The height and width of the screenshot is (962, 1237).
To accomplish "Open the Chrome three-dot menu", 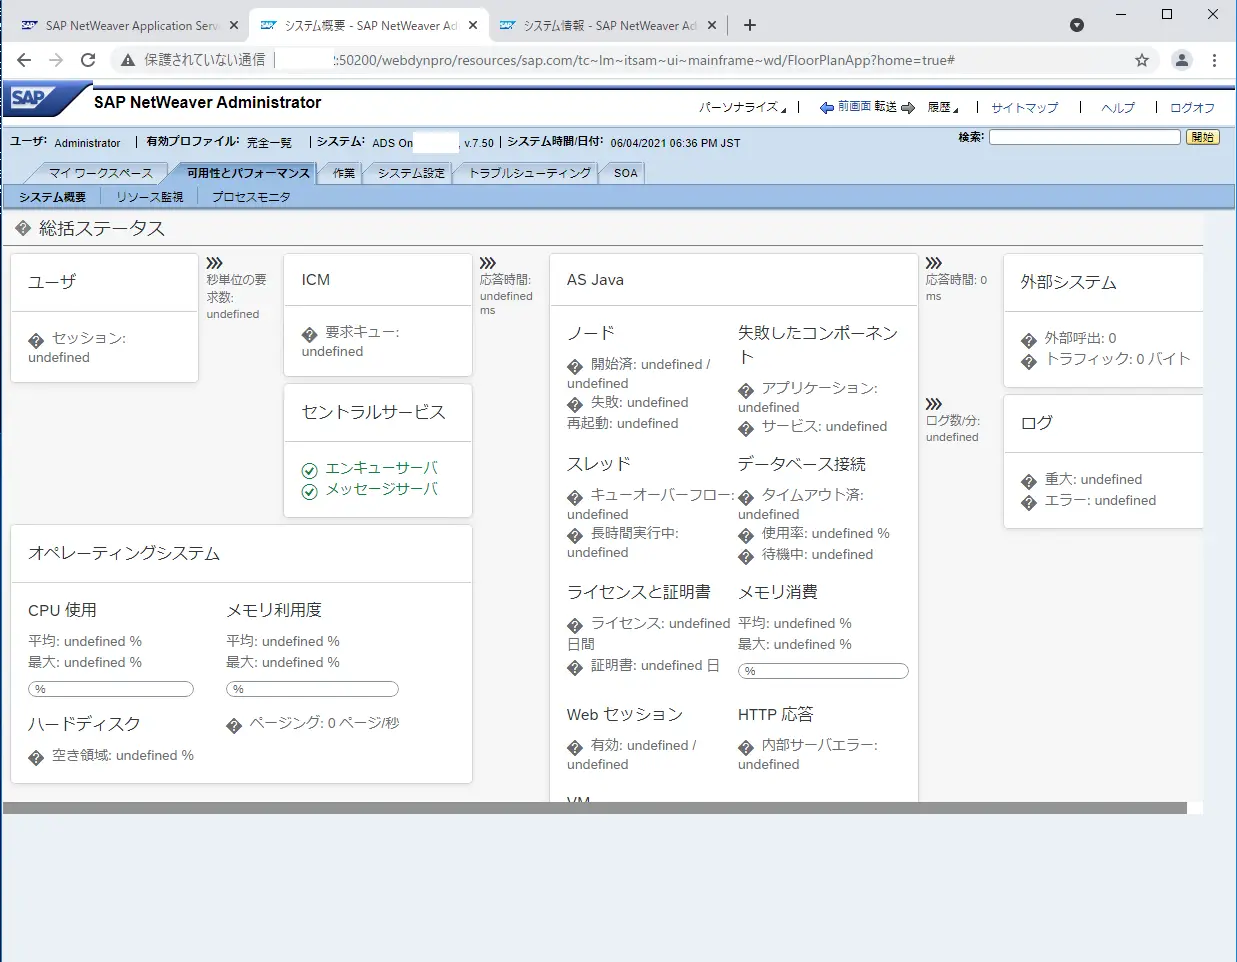I will (1214, 60).
